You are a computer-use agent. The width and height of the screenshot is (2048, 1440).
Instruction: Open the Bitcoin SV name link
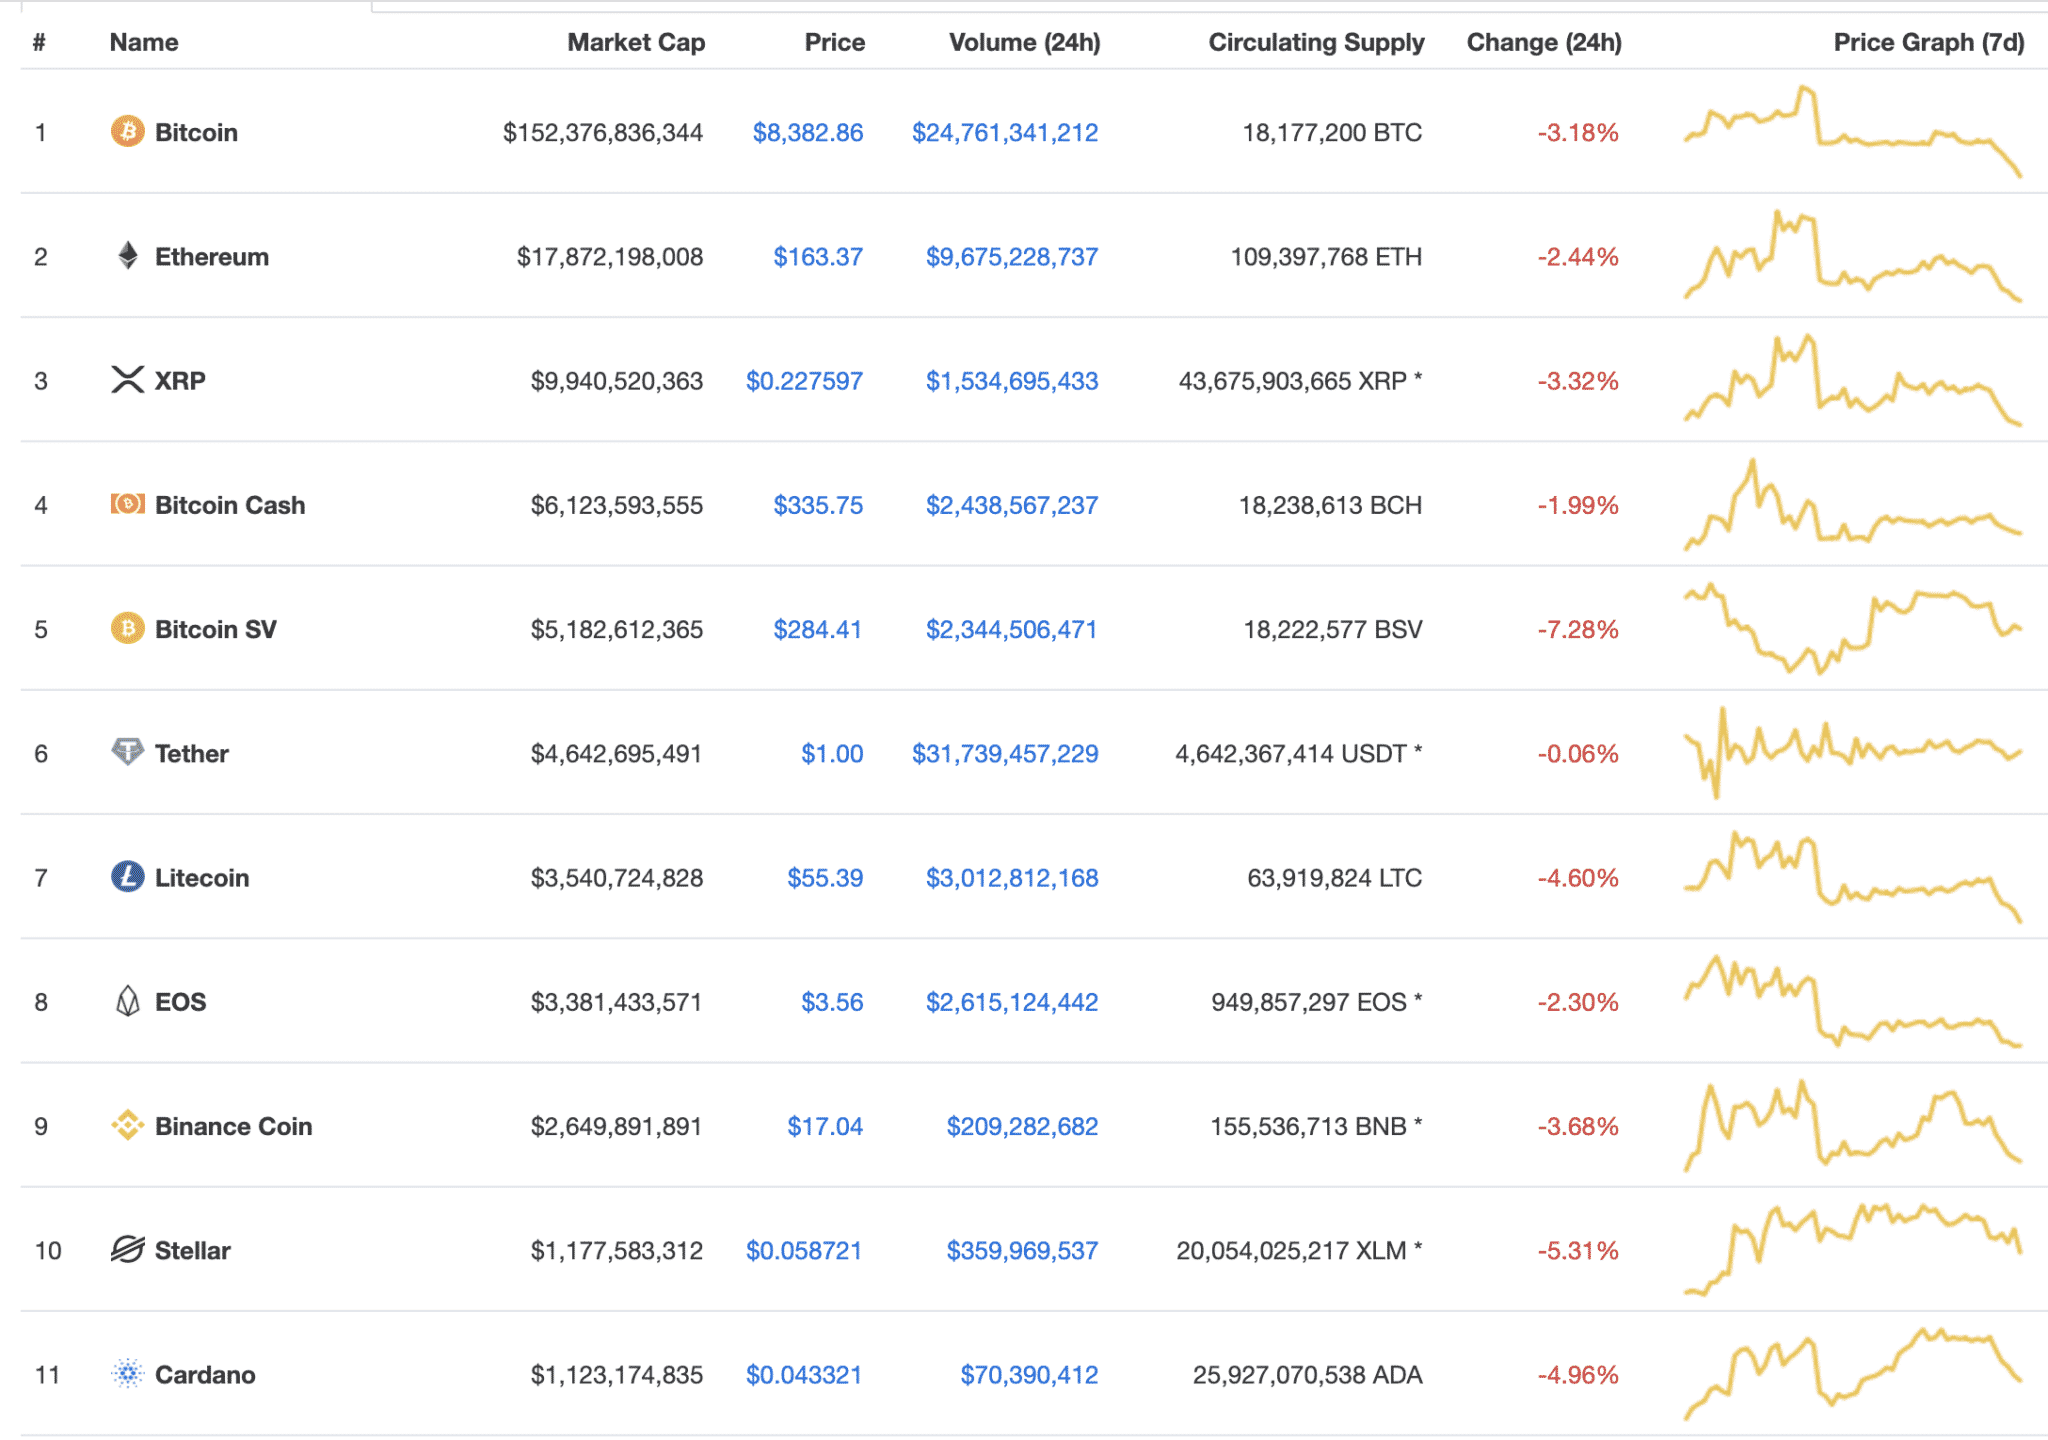[x=216, y=629]
